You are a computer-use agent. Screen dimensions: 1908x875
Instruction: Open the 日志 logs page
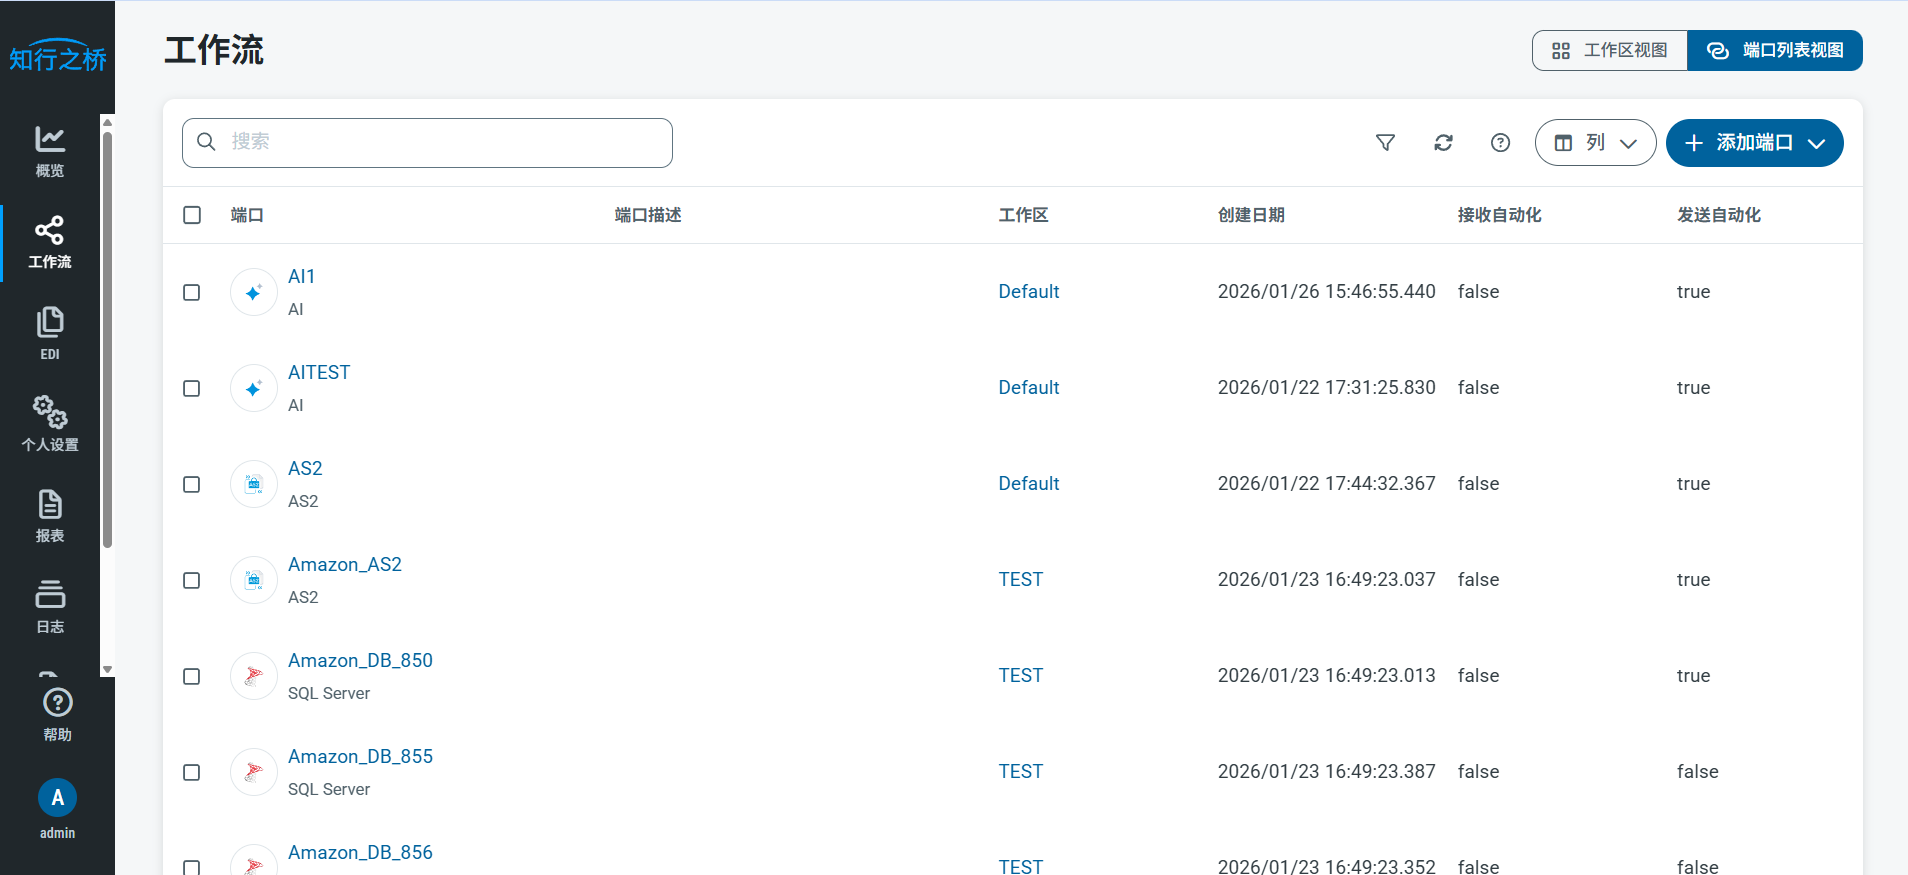[x=50, y=606]
